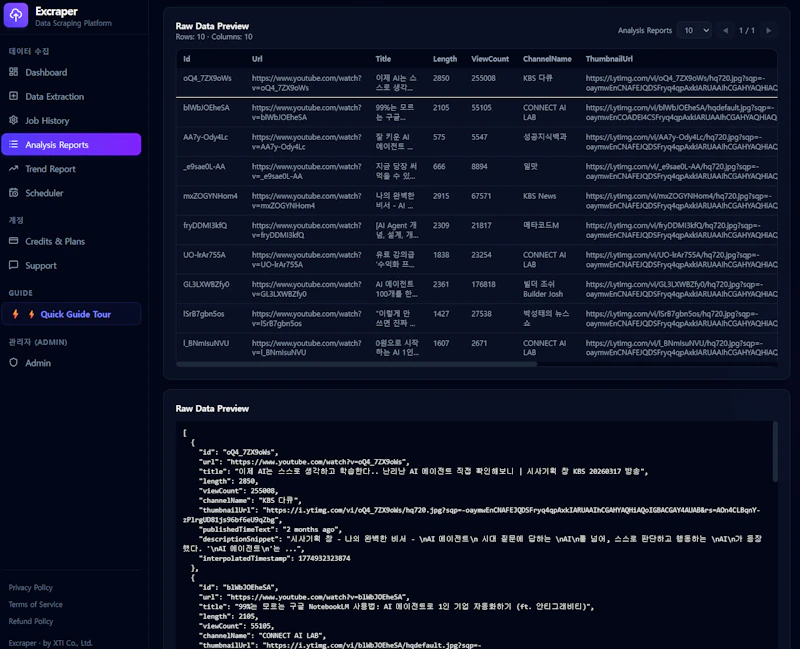Click the Title column header

tap(383, 59)
